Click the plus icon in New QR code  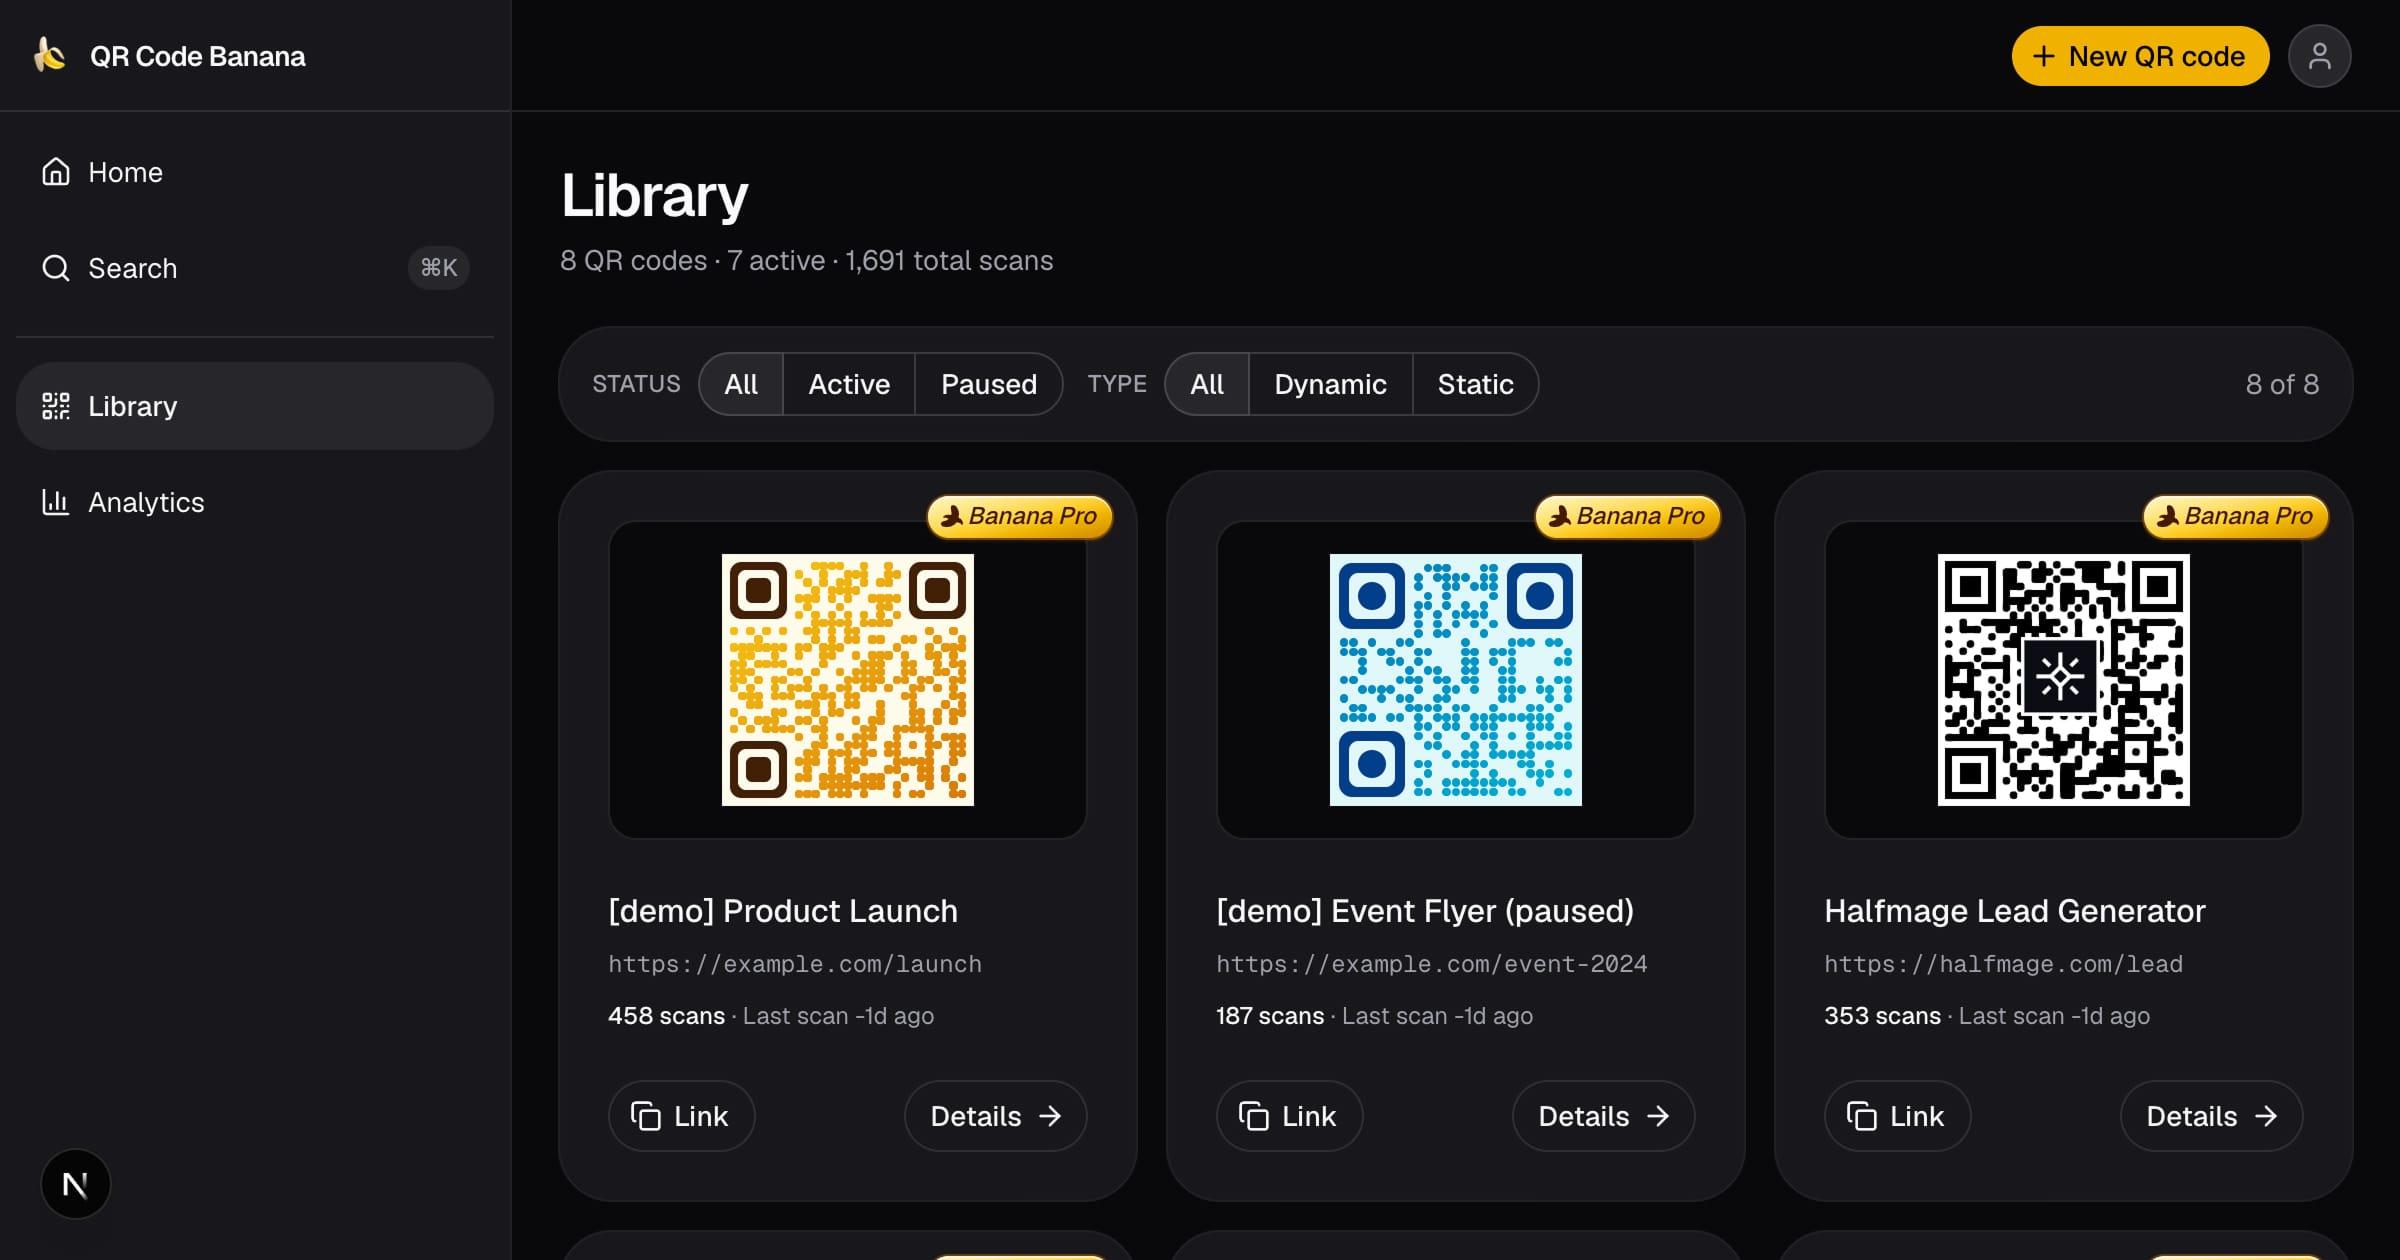click(2044, 56)
